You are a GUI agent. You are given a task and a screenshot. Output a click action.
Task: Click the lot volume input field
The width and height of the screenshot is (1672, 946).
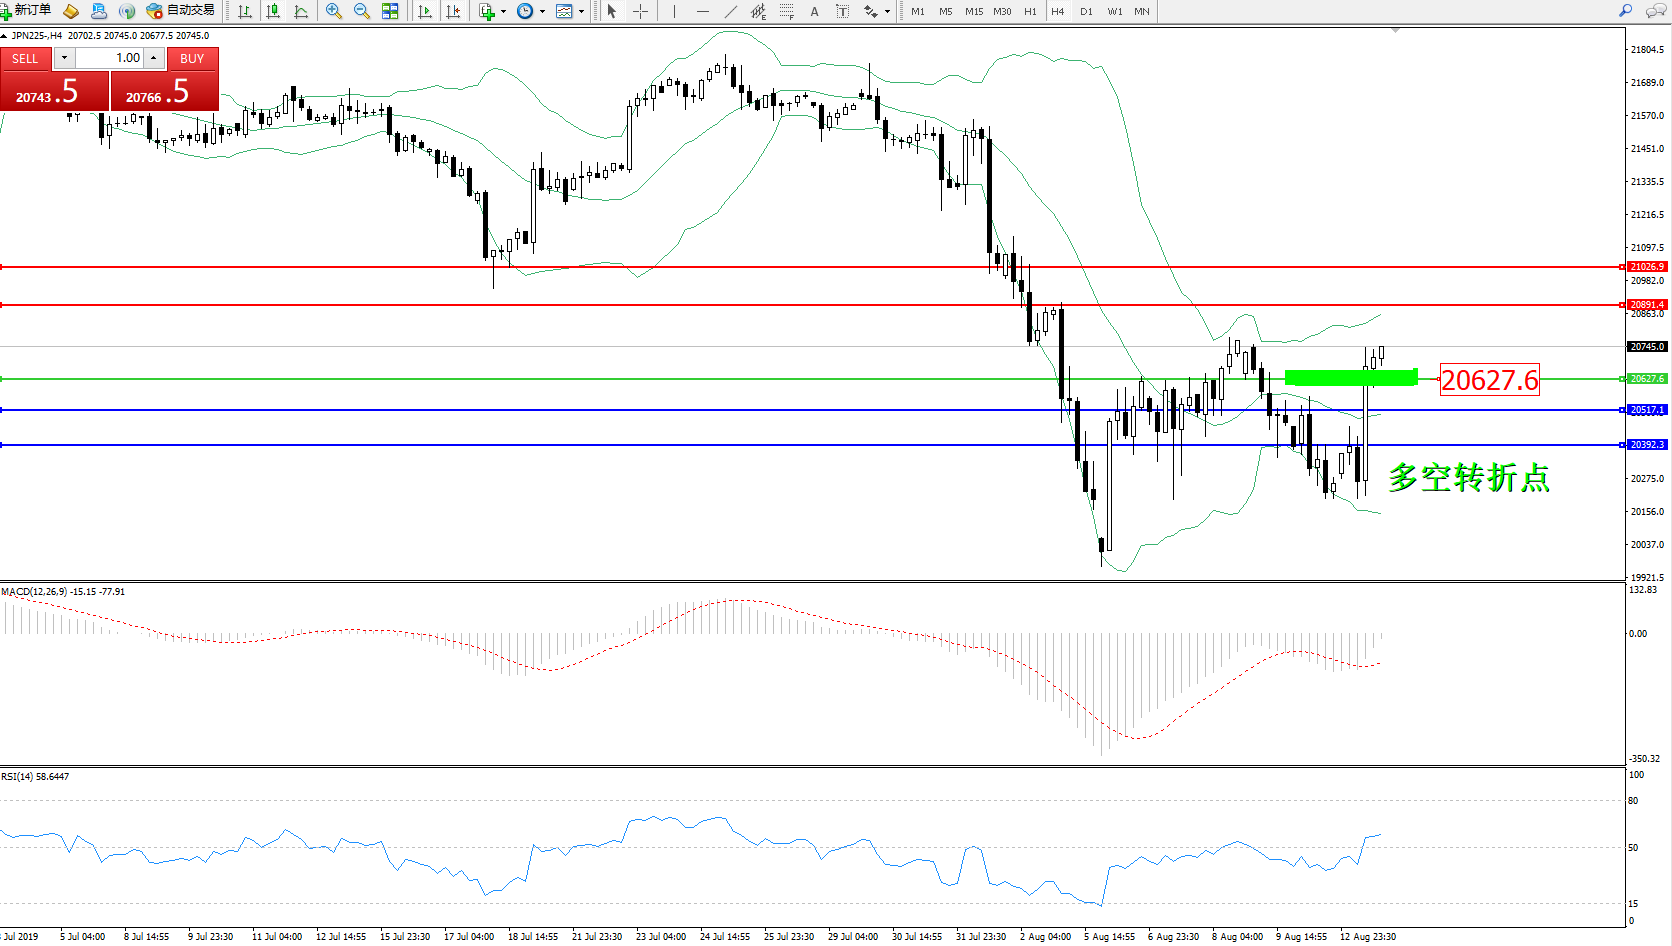tap(110, 58)
